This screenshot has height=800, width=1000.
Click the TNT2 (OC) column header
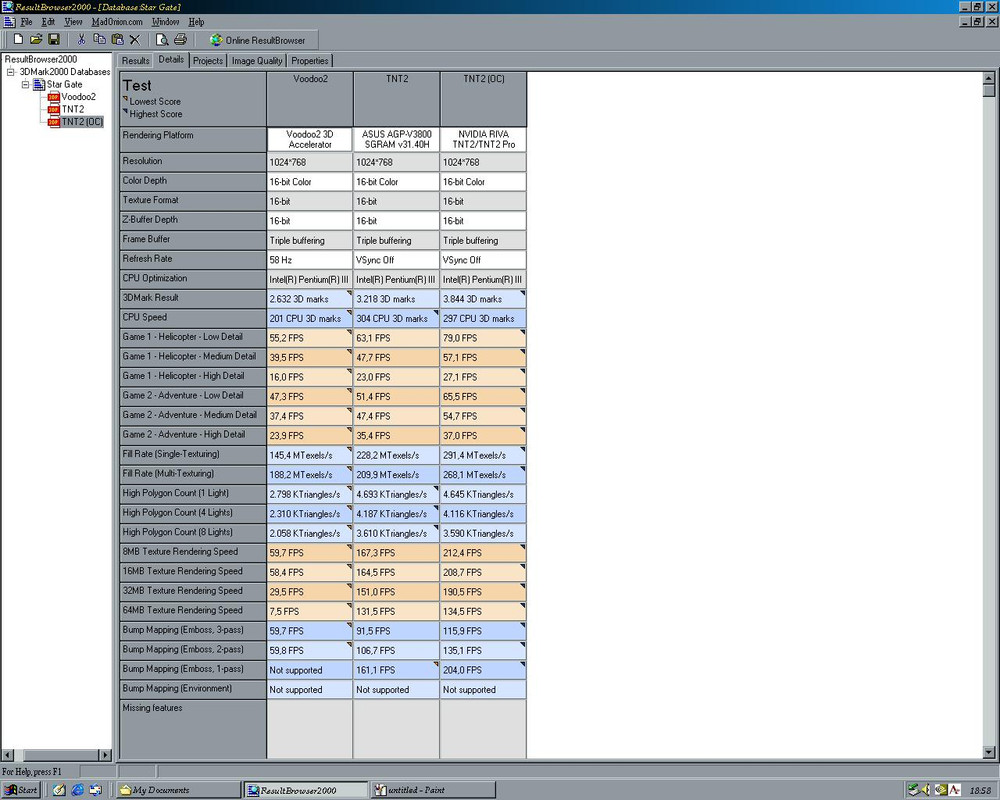coord(483,99)
